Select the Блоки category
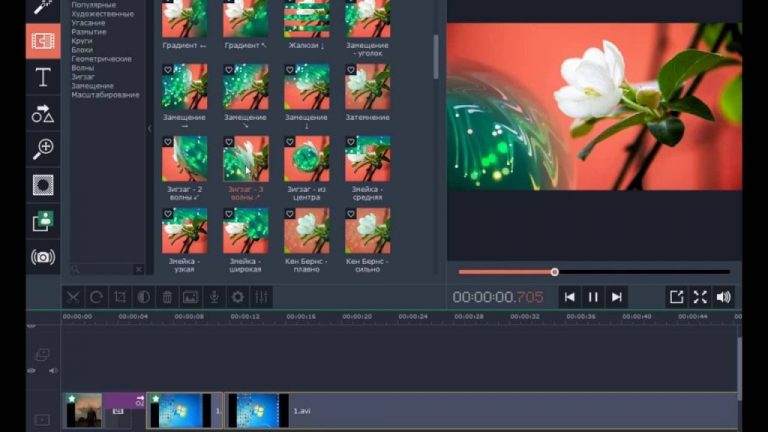 tap(82, 49)
